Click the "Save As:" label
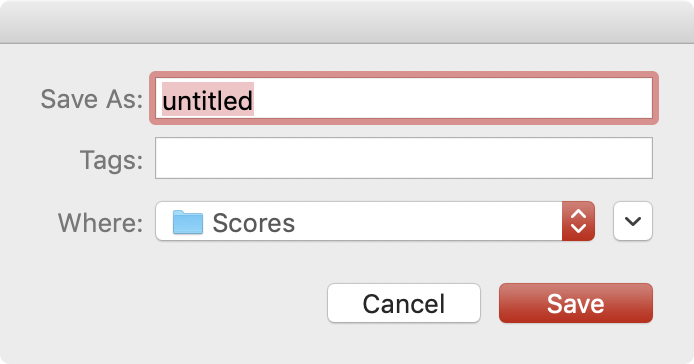 pyautogui.click(x=92, y=99)
